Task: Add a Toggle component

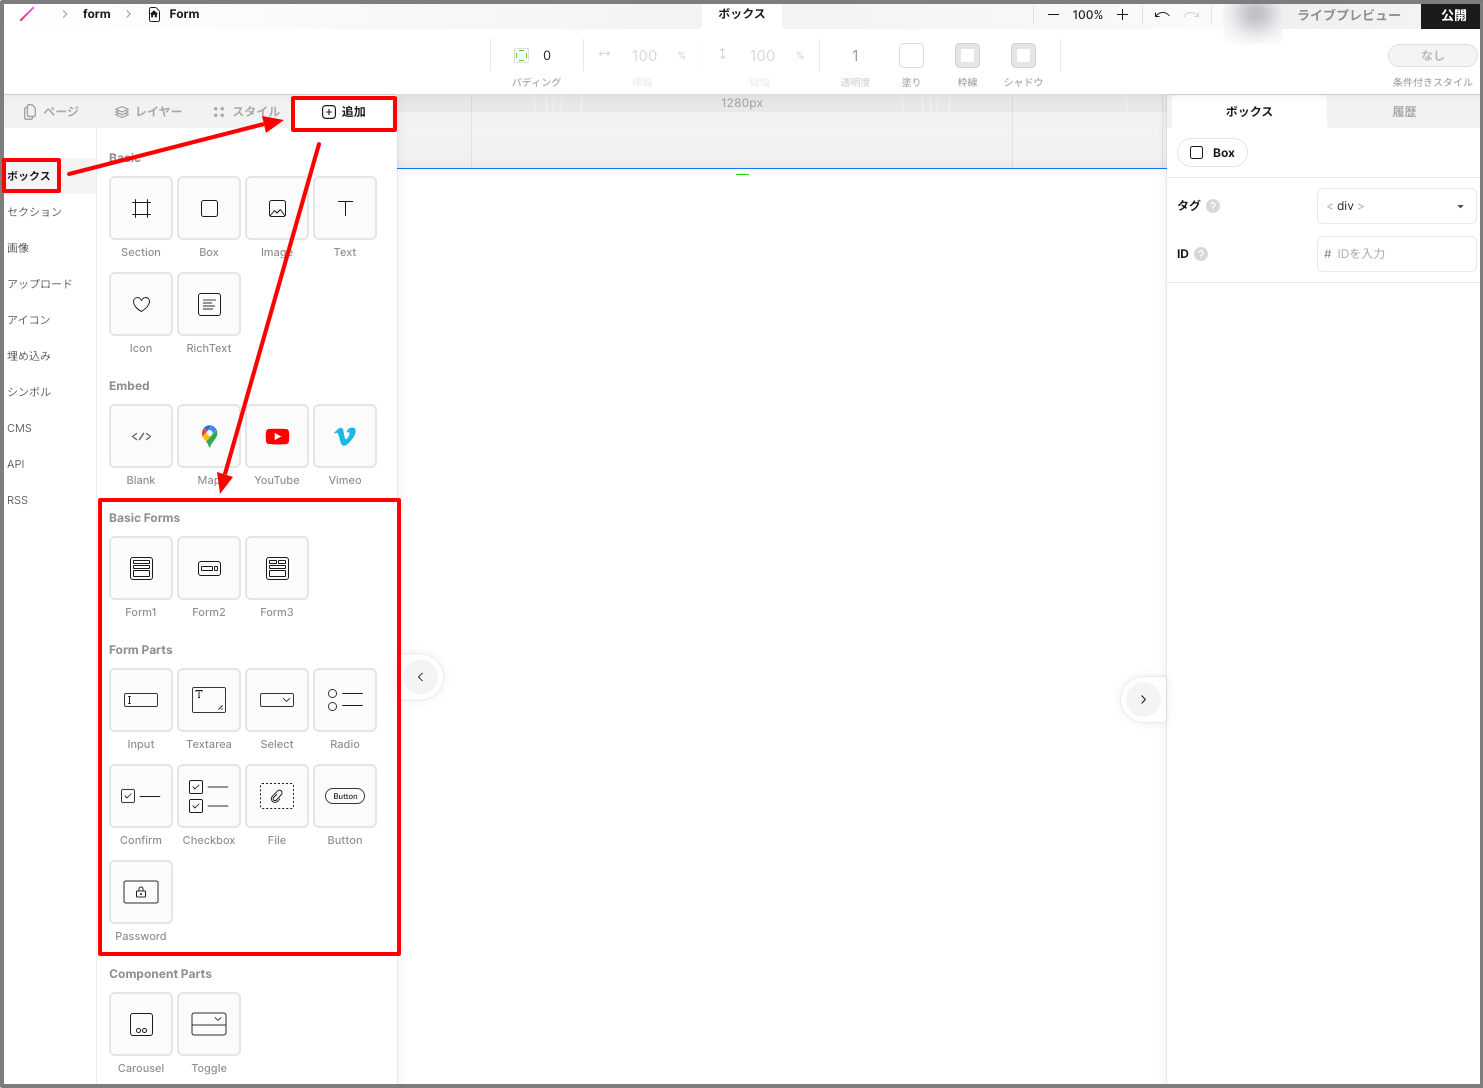Action: (x=209, y=1024)
